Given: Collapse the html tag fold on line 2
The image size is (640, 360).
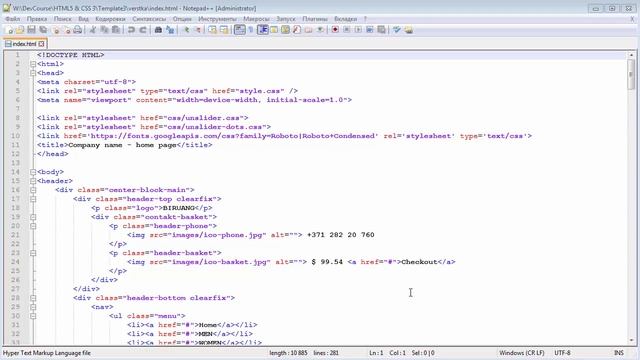Looking at the screenshot, I should pos(33,64).
